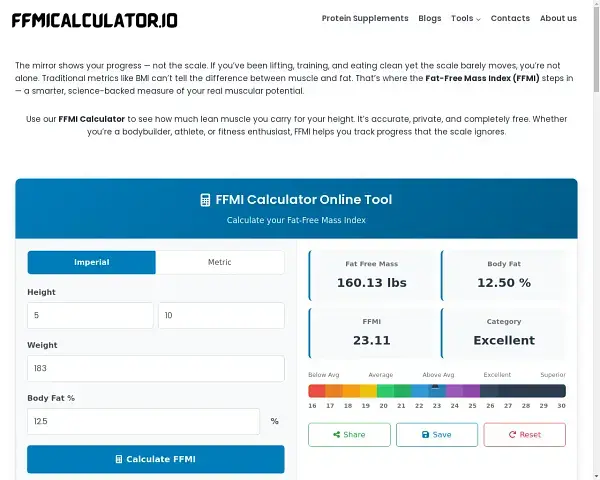Focus the Body Fat % input field
This screenshot has width=600, height=480.
click(143, 422)
